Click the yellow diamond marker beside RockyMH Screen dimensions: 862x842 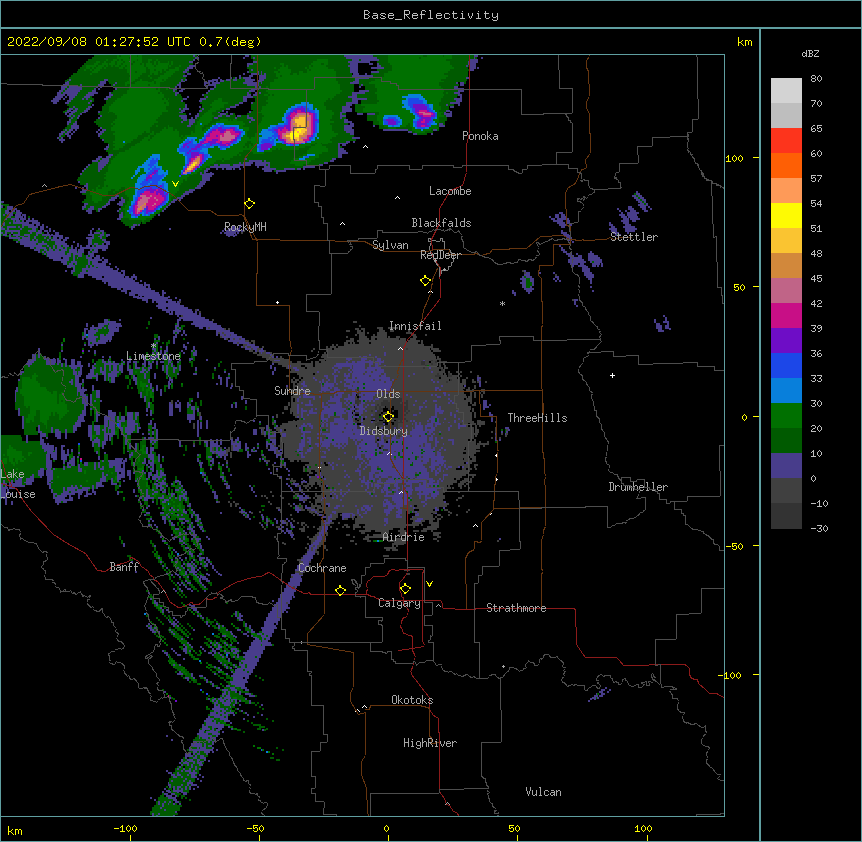(250, 204)
